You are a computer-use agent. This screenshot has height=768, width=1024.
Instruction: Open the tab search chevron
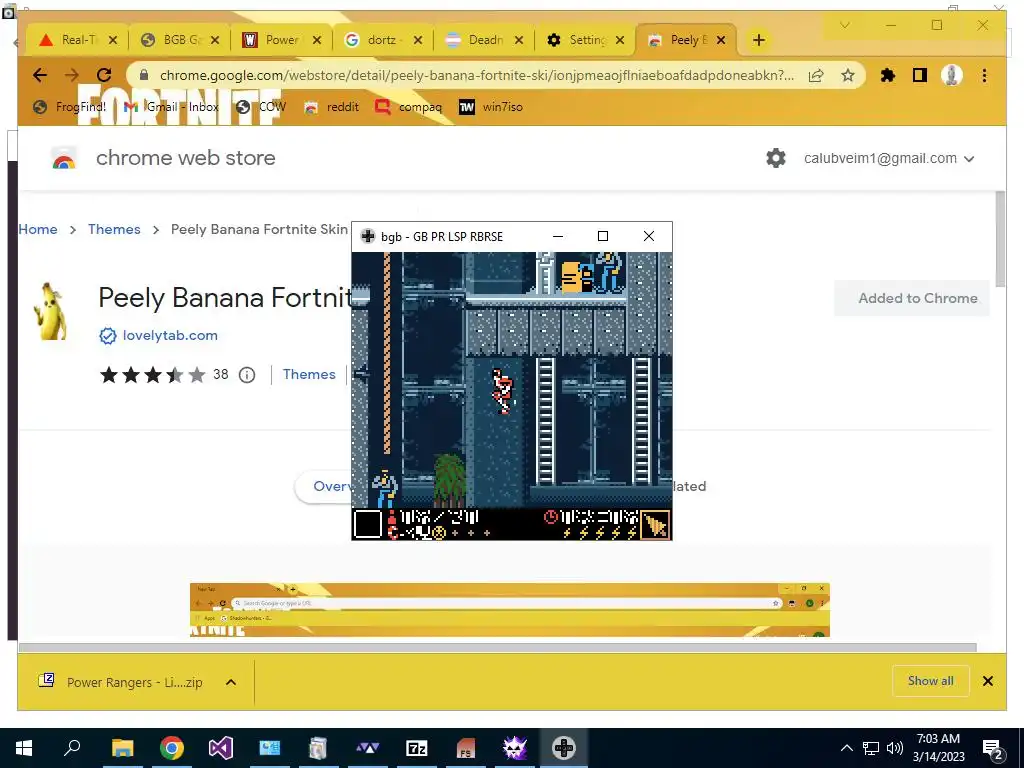tap(844, 25)
